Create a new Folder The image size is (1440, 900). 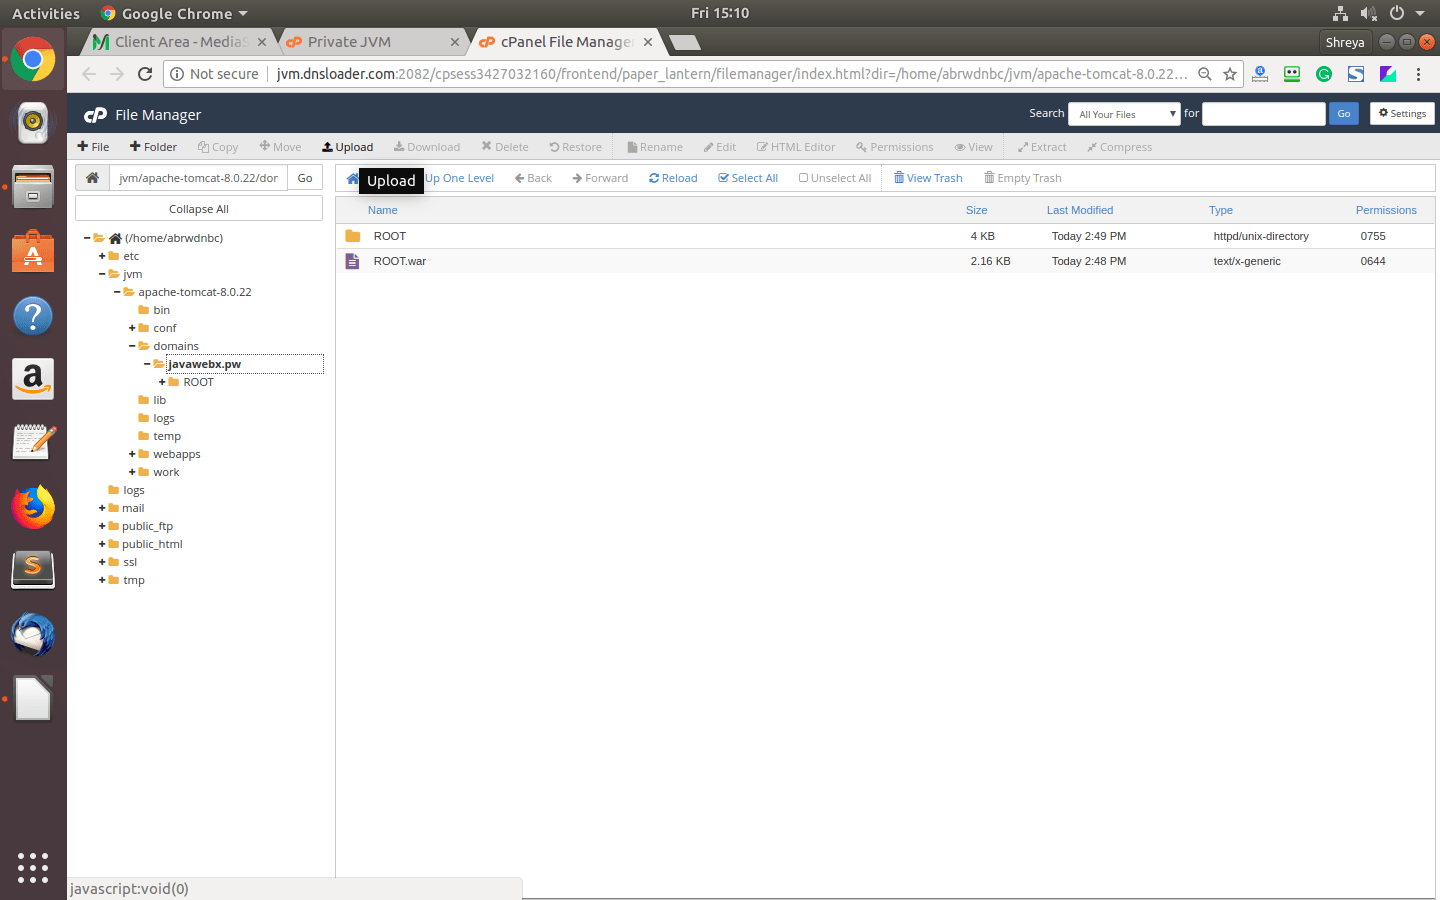(153, 146)
